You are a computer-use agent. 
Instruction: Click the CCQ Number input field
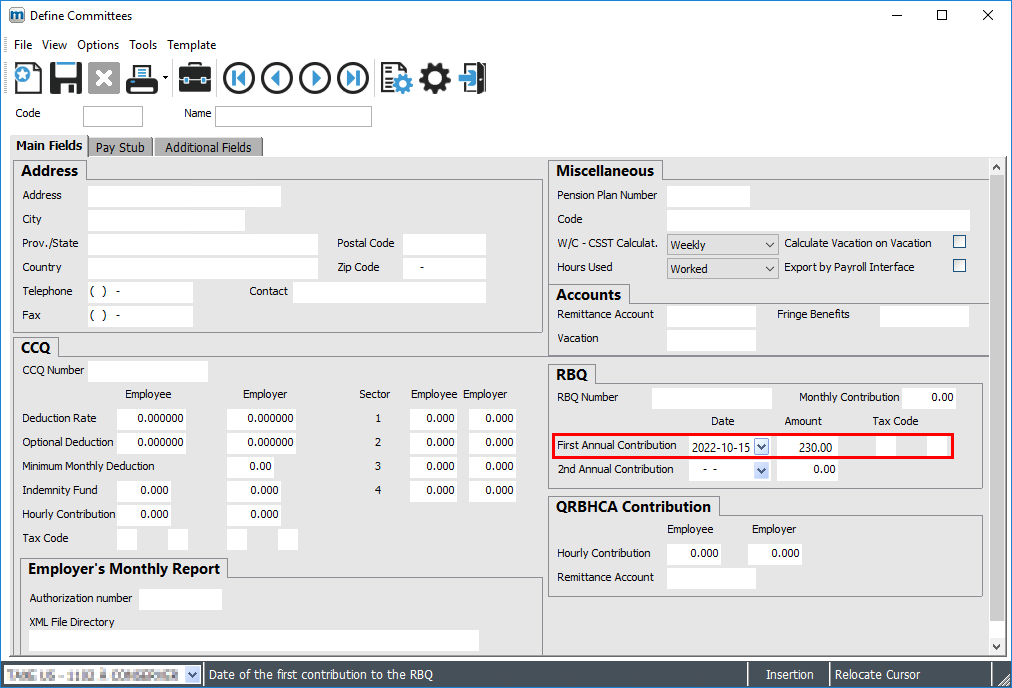[148, 371]
